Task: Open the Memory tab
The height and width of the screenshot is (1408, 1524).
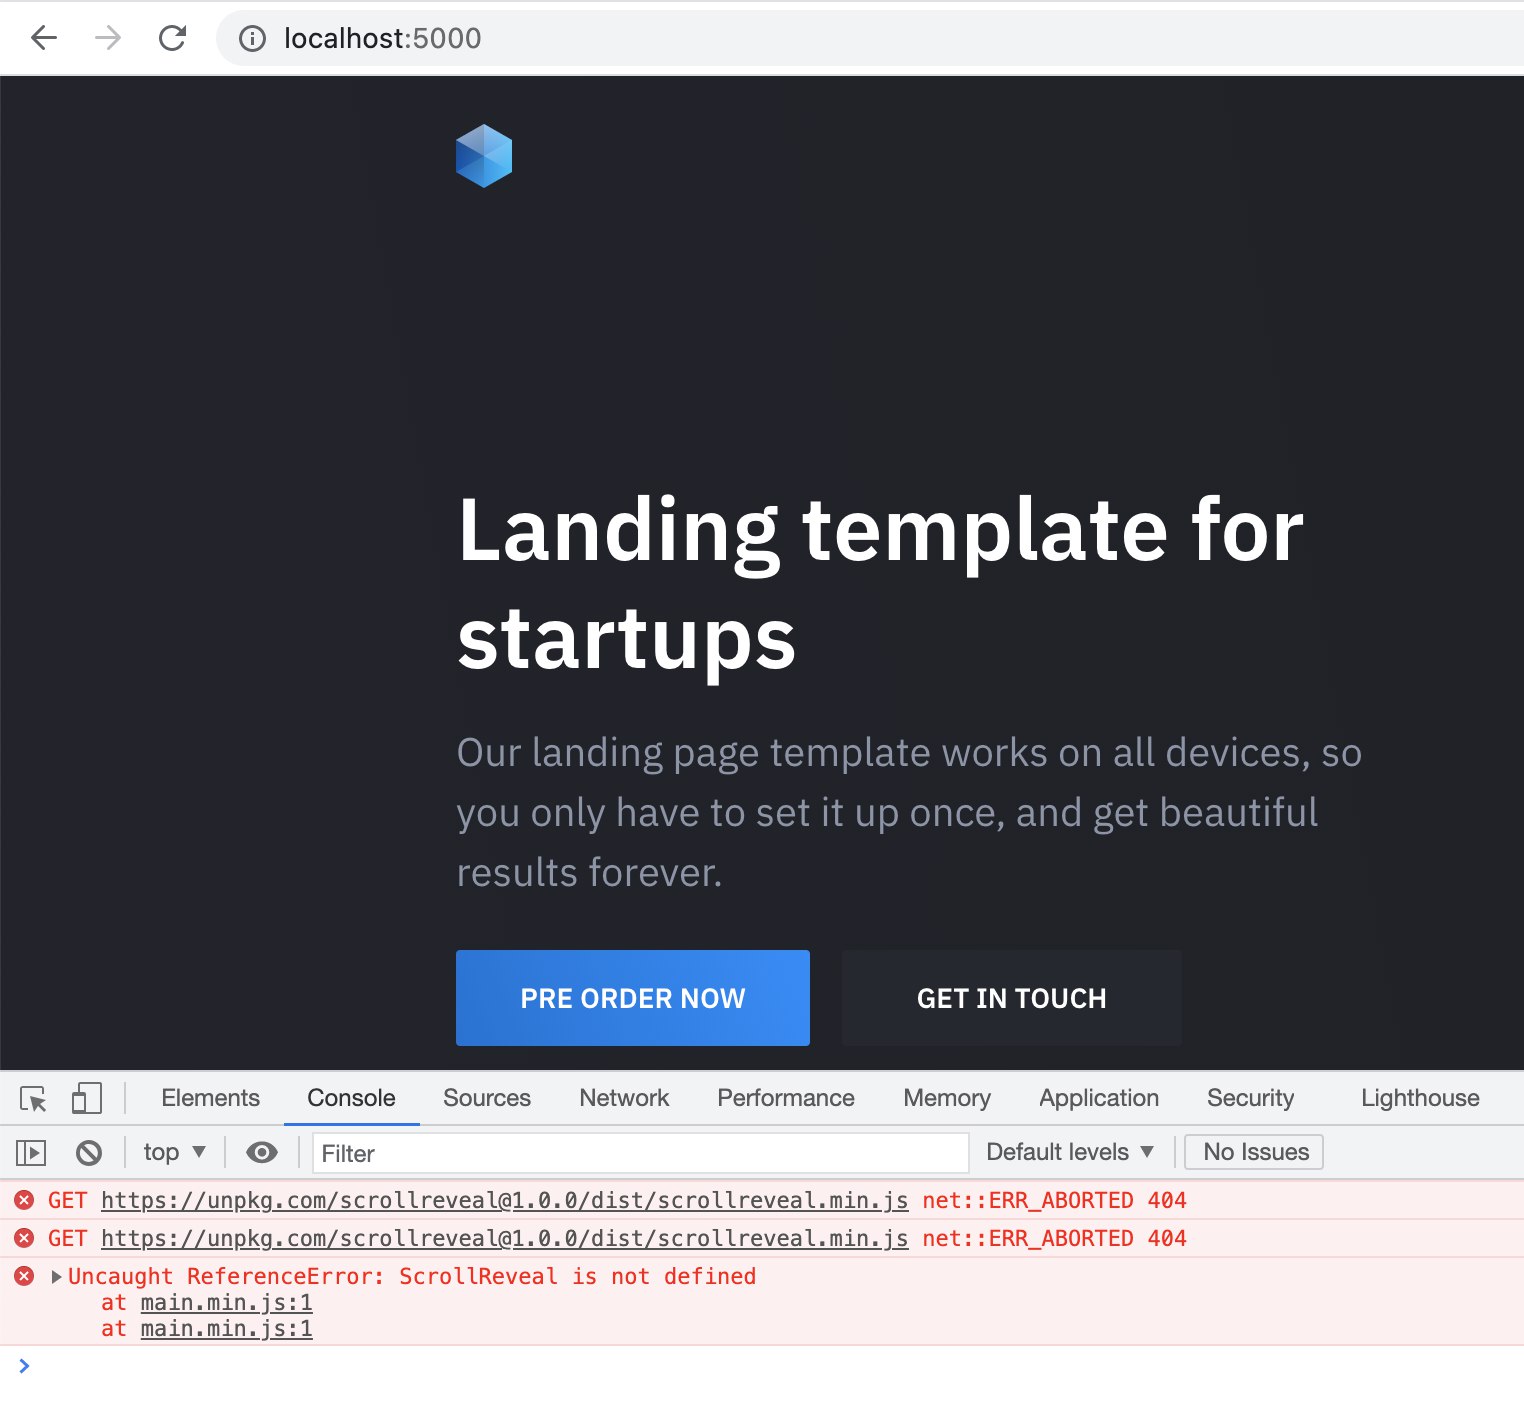Action: (x=947, y=1098)
